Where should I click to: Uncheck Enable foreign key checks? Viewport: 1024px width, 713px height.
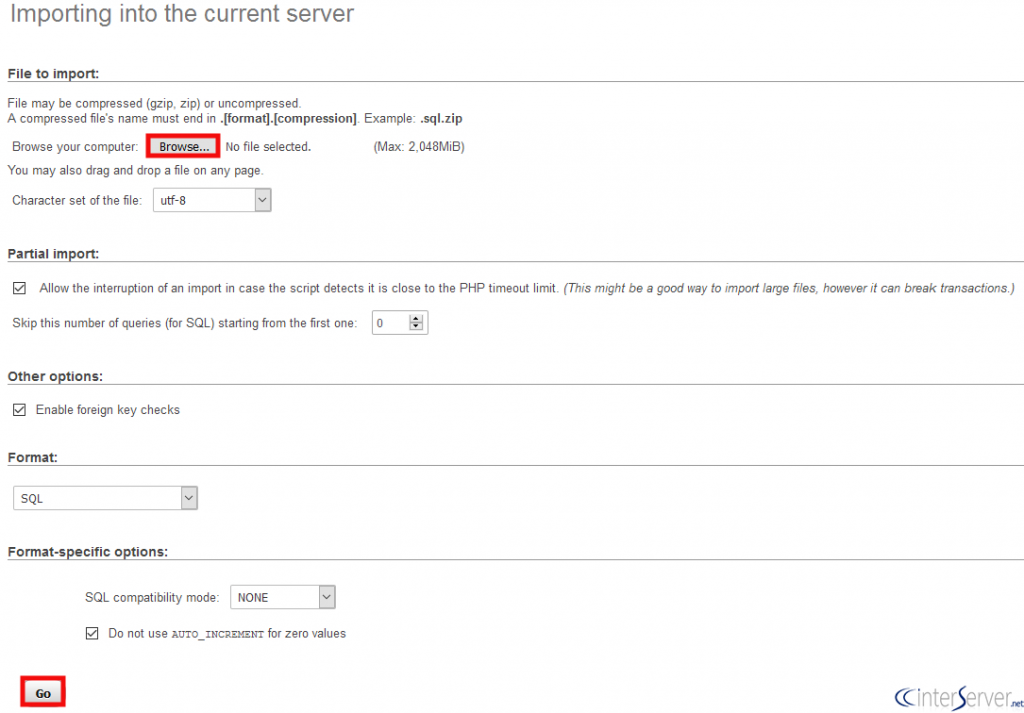[x=20, y=410]
